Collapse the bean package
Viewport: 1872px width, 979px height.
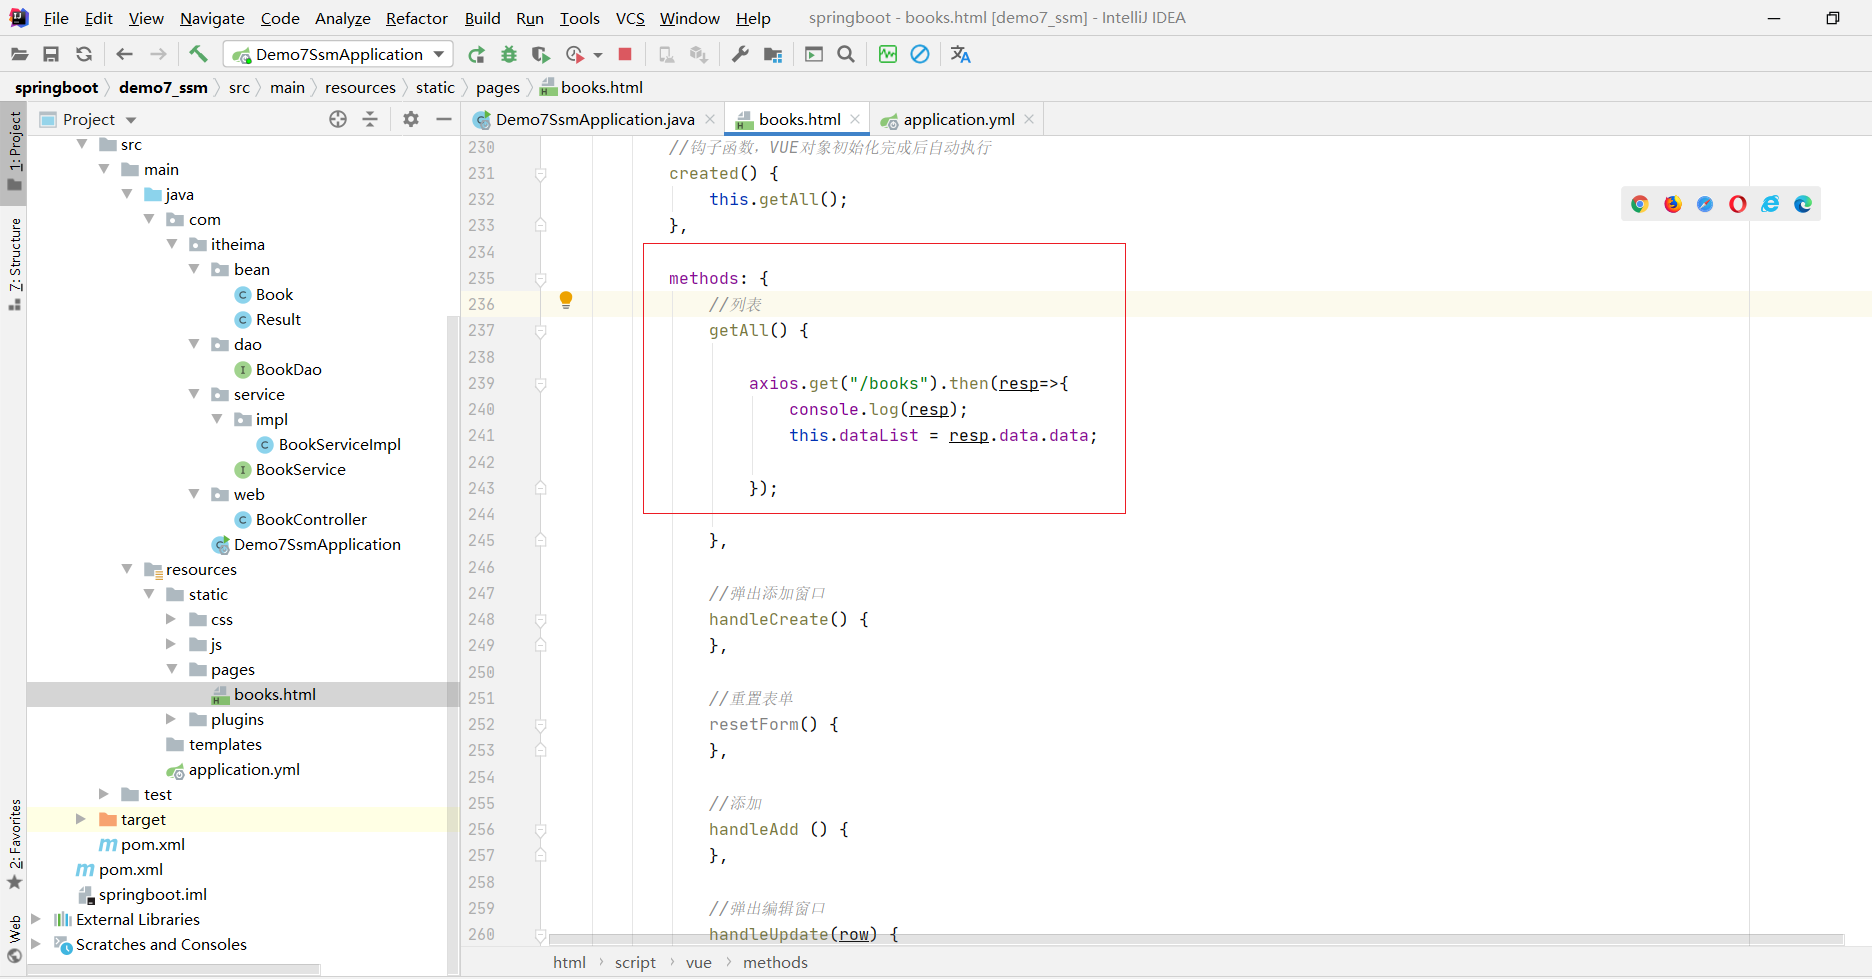tap(194, 269)
